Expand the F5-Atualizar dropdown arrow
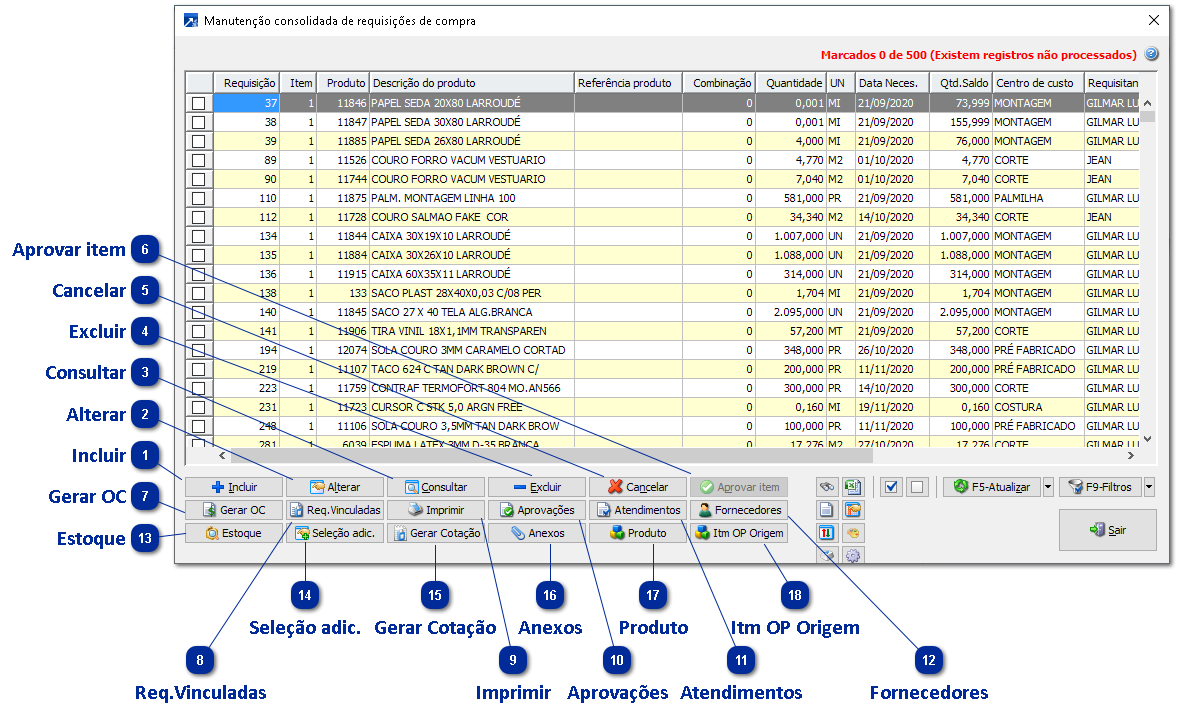 (1047, 487)
